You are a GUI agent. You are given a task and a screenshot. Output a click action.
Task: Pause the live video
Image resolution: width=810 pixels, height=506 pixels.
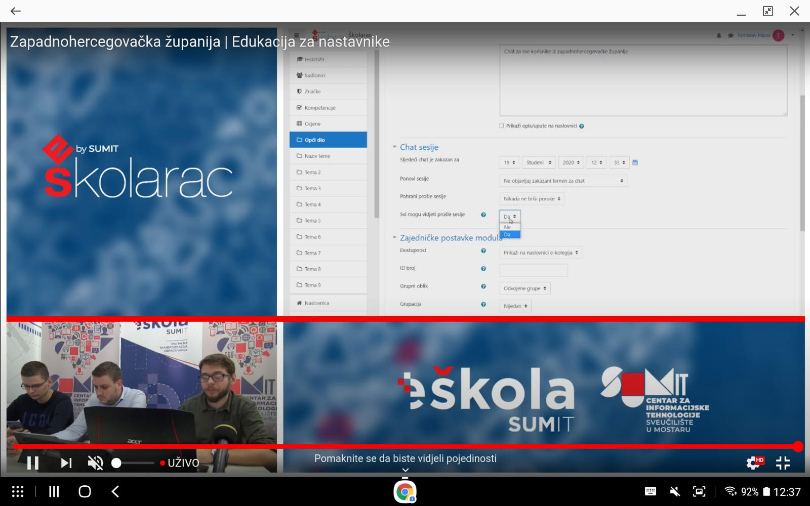click(33, 463)
